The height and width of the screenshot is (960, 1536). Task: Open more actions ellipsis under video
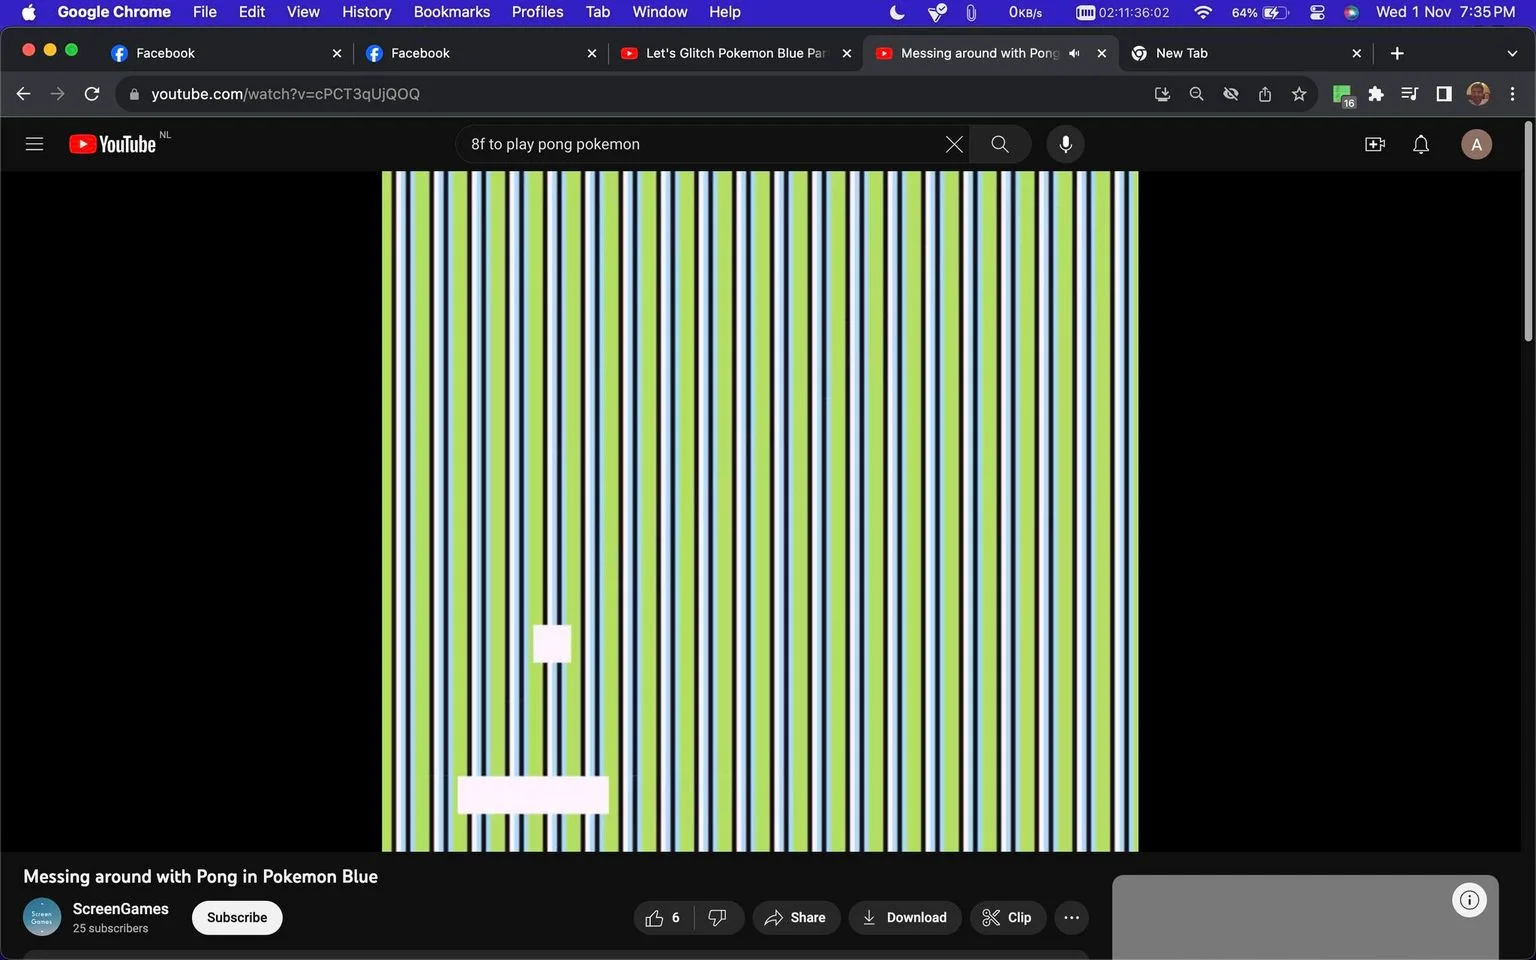(1071, 918)
